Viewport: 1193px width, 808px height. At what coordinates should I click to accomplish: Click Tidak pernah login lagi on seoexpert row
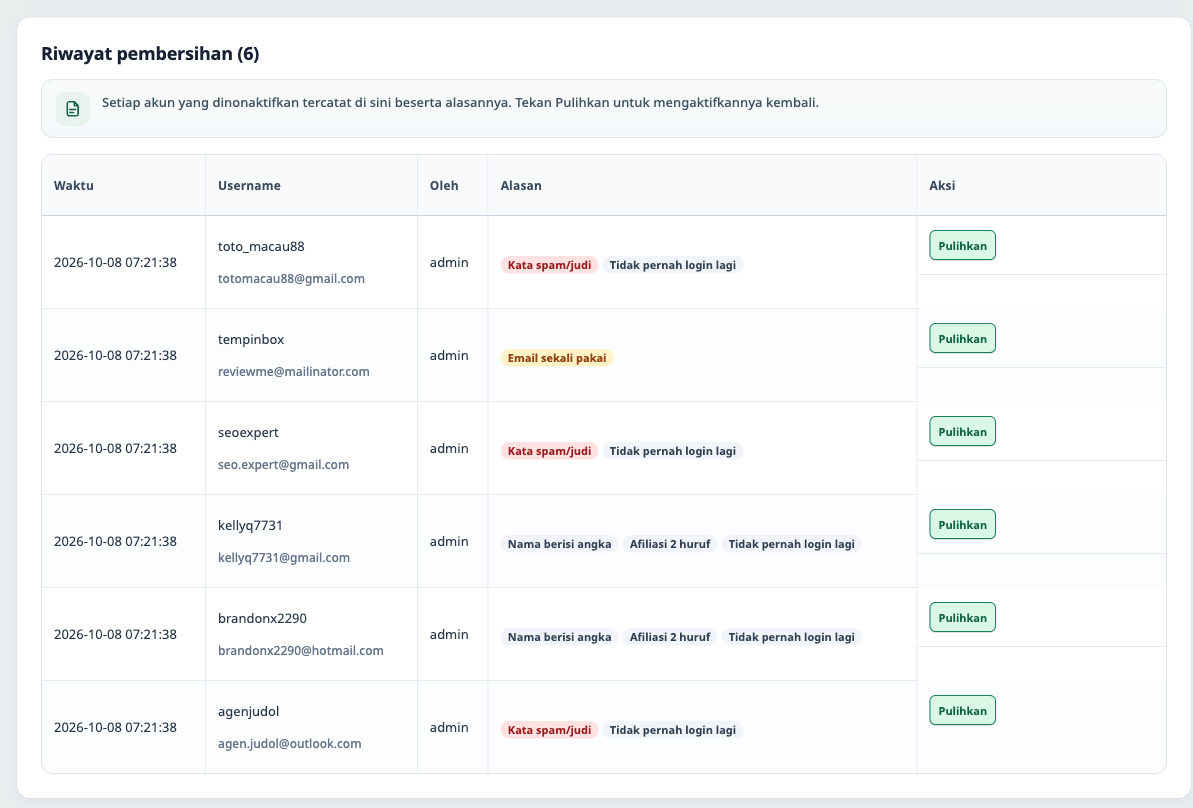click(x=673, y=450)
